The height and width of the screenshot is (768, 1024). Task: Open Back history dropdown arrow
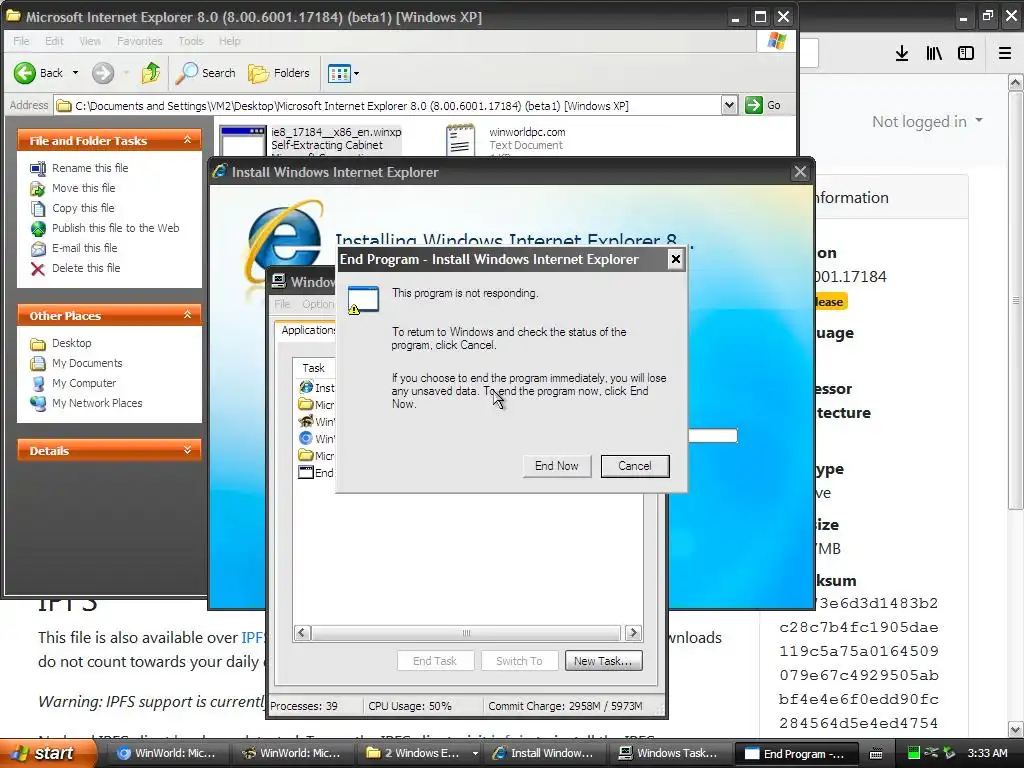tap(75, 73)
